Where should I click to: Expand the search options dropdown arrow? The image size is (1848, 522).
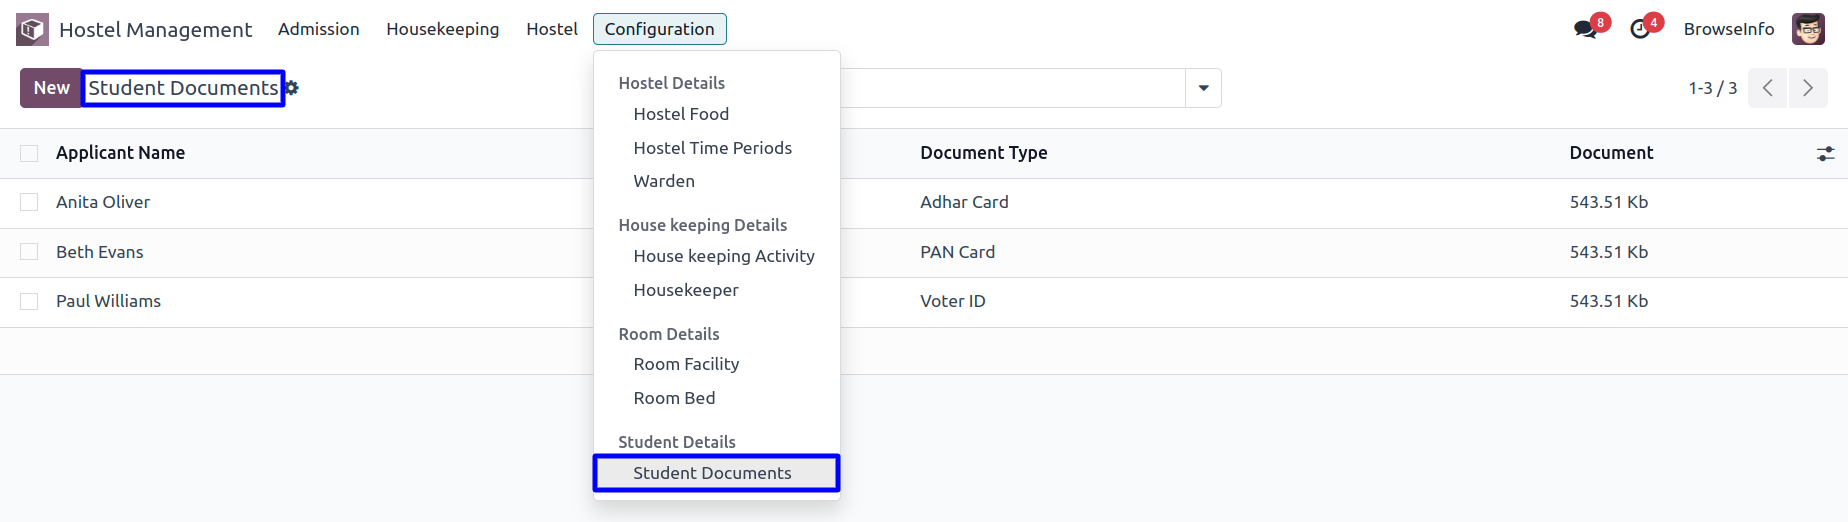[x=1203, y=88]
